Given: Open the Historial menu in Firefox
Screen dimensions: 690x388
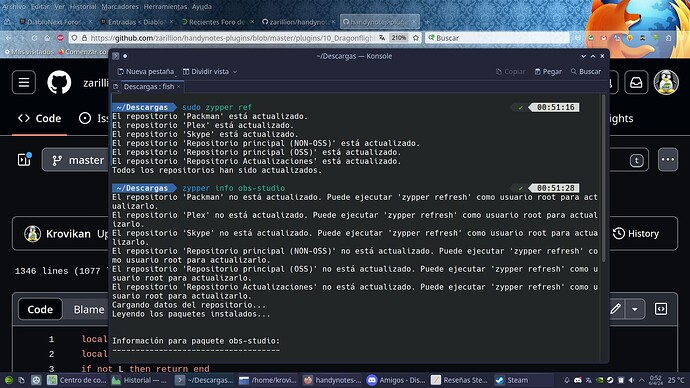Looking at the screenshot, I should pyautogui.click(x=83, y=7).
